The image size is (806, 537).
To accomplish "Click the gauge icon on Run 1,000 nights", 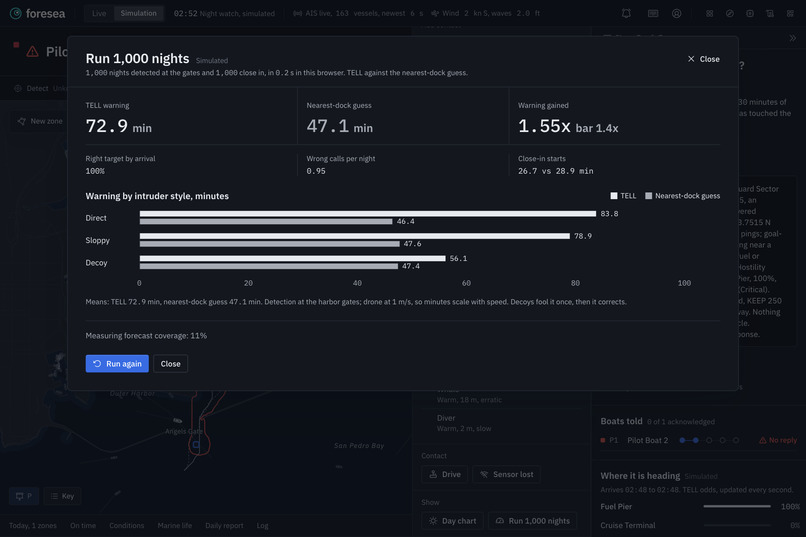I will [x=500, y=521].
